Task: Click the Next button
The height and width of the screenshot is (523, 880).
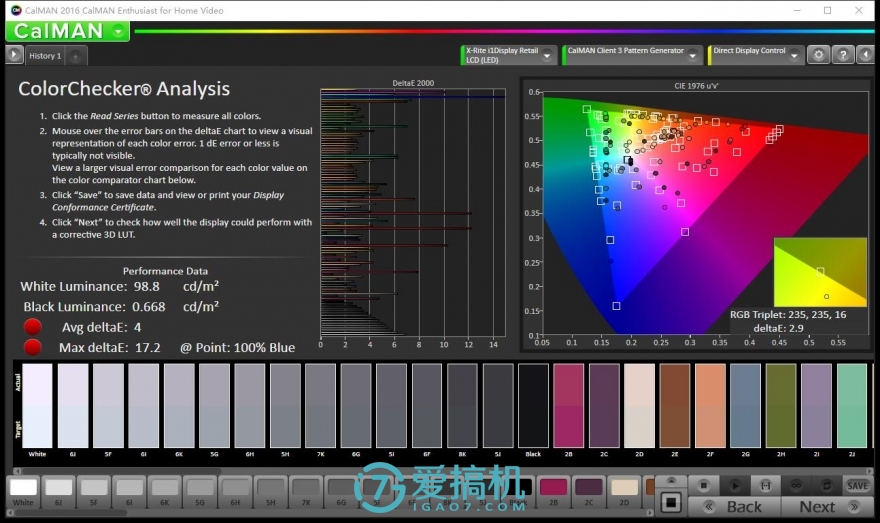Action: pyautogui.click(x=827, y=507)
